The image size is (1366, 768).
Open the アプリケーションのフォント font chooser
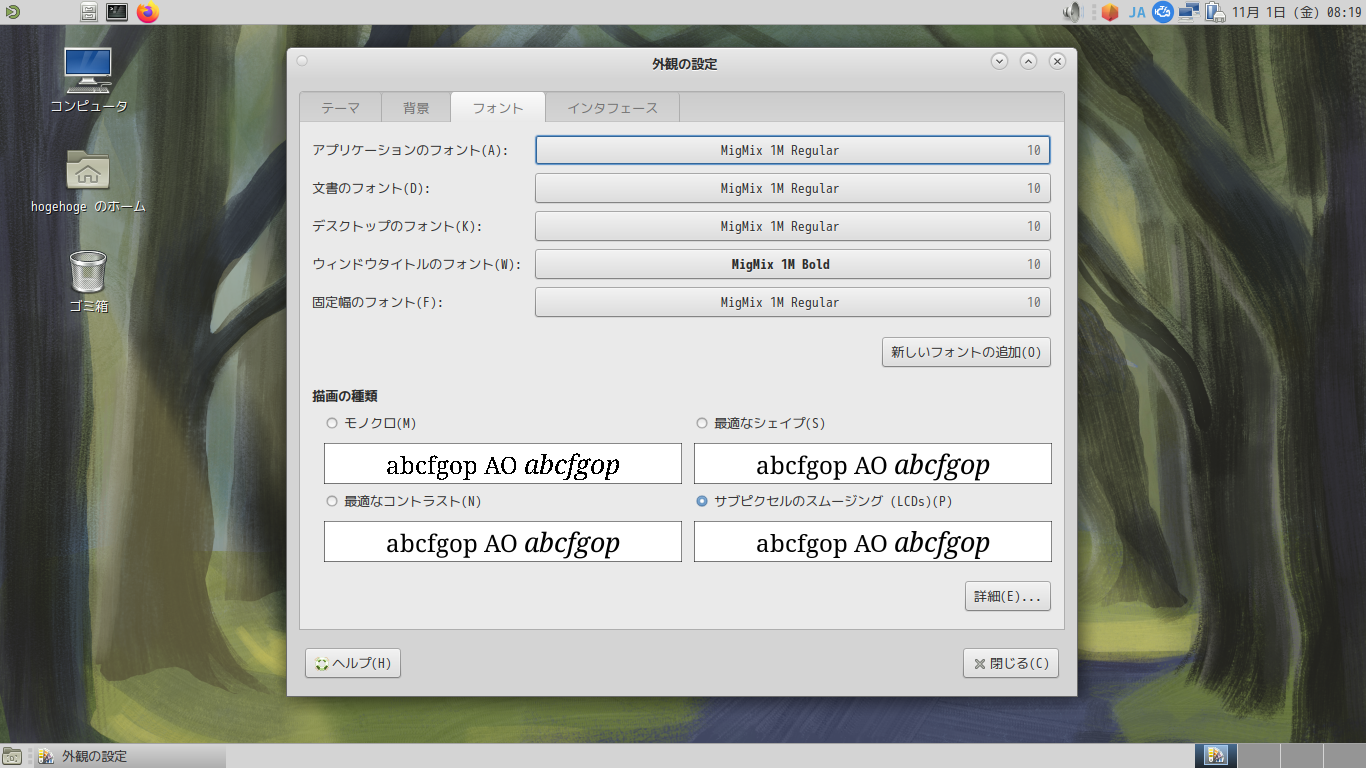[x=793, y=150]
